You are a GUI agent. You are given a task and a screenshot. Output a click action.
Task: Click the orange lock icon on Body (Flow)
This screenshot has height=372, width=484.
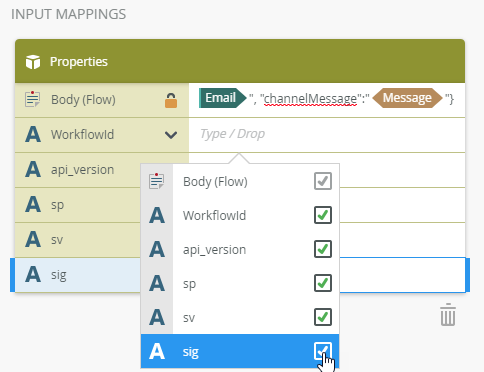171,100
